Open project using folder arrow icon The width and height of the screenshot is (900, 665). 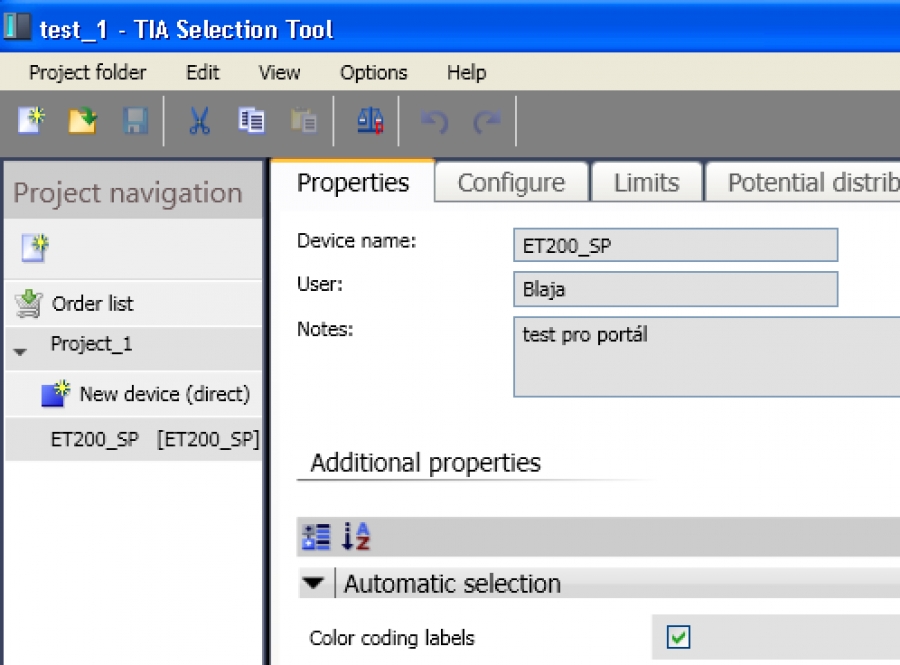pyautogui.click(x=83, y=120)
